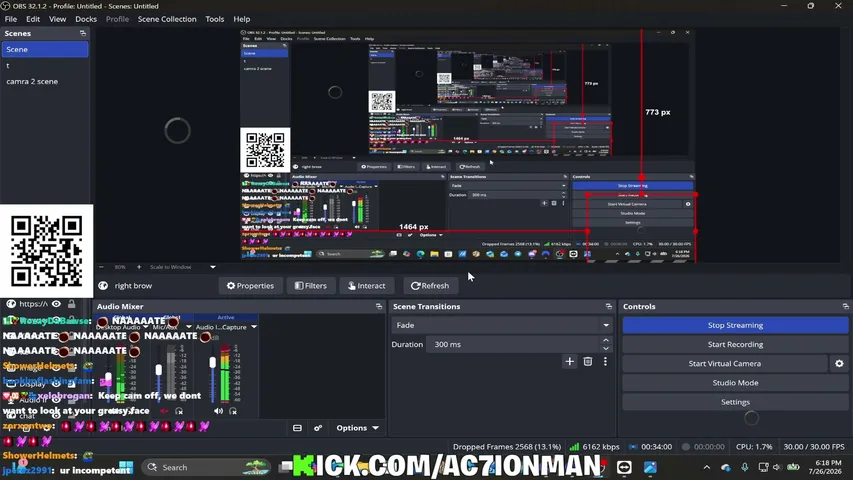Float the Audio Mixer dock
Screen dimensions: 853x480
coord(379,306)
